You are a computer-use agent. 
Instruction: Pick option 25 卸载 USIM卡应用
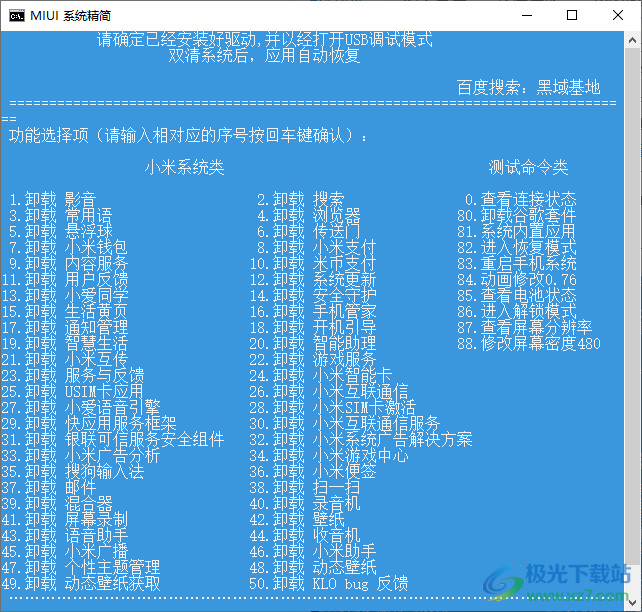click(x=73, y=391)
